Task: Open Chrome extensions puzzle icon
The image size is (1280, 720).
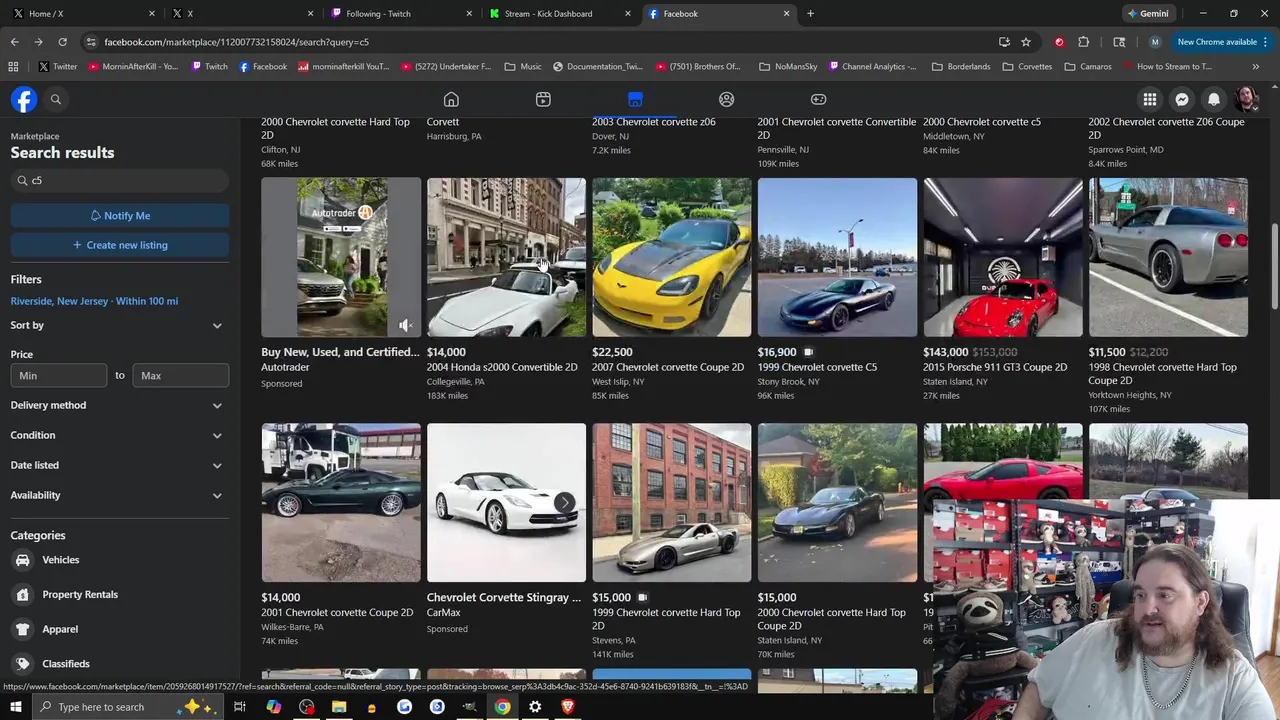Action: coord(1083,42)
